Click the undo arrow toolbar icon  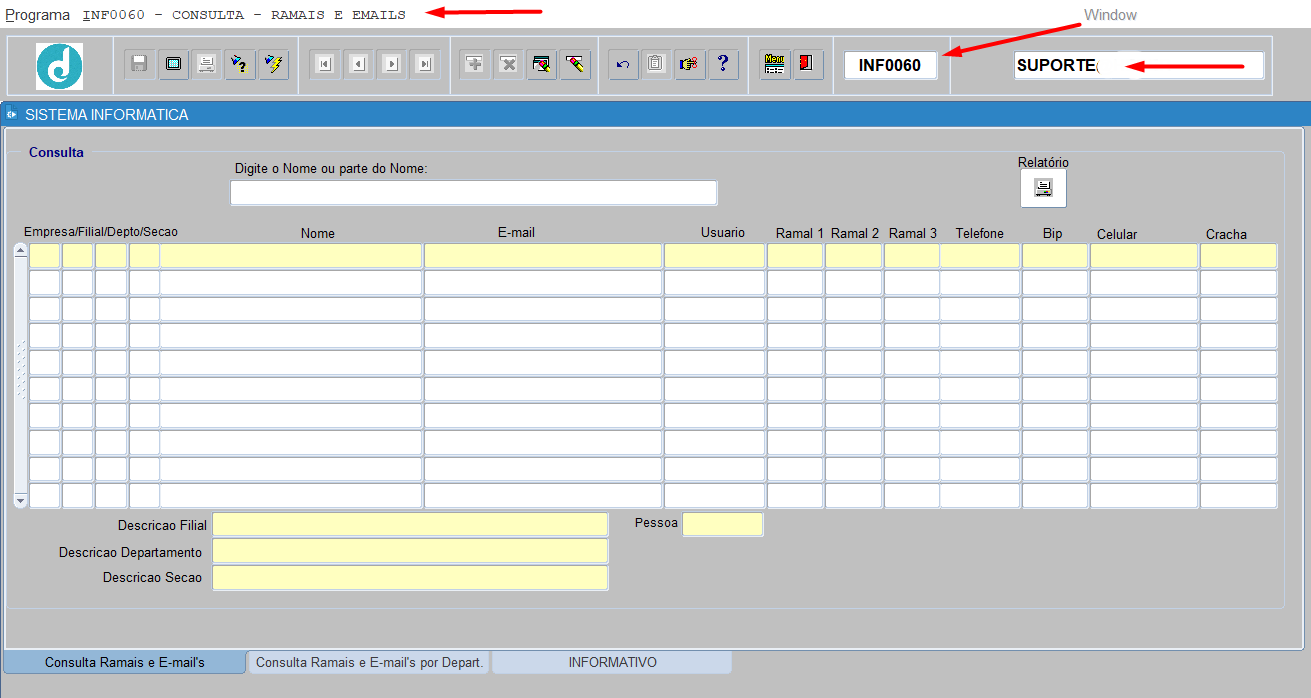623,64
